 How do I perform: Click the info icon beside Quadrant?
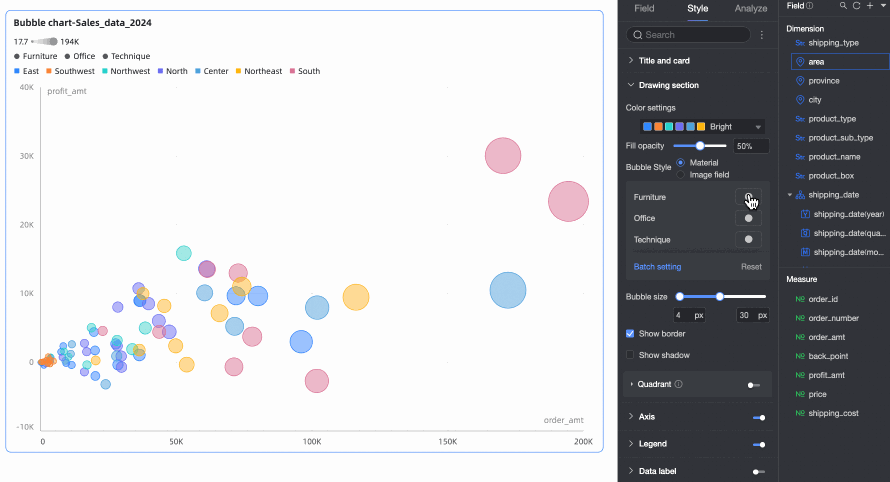pyautogui.click(x=678, y=384)
